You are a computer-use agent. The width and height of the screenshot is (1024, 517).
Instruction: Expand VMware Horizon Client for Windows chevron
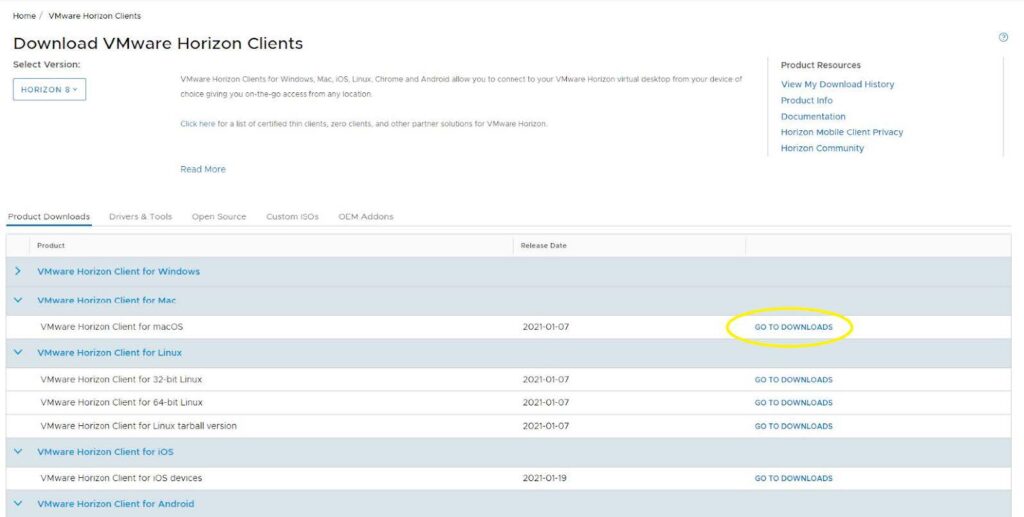18,271
